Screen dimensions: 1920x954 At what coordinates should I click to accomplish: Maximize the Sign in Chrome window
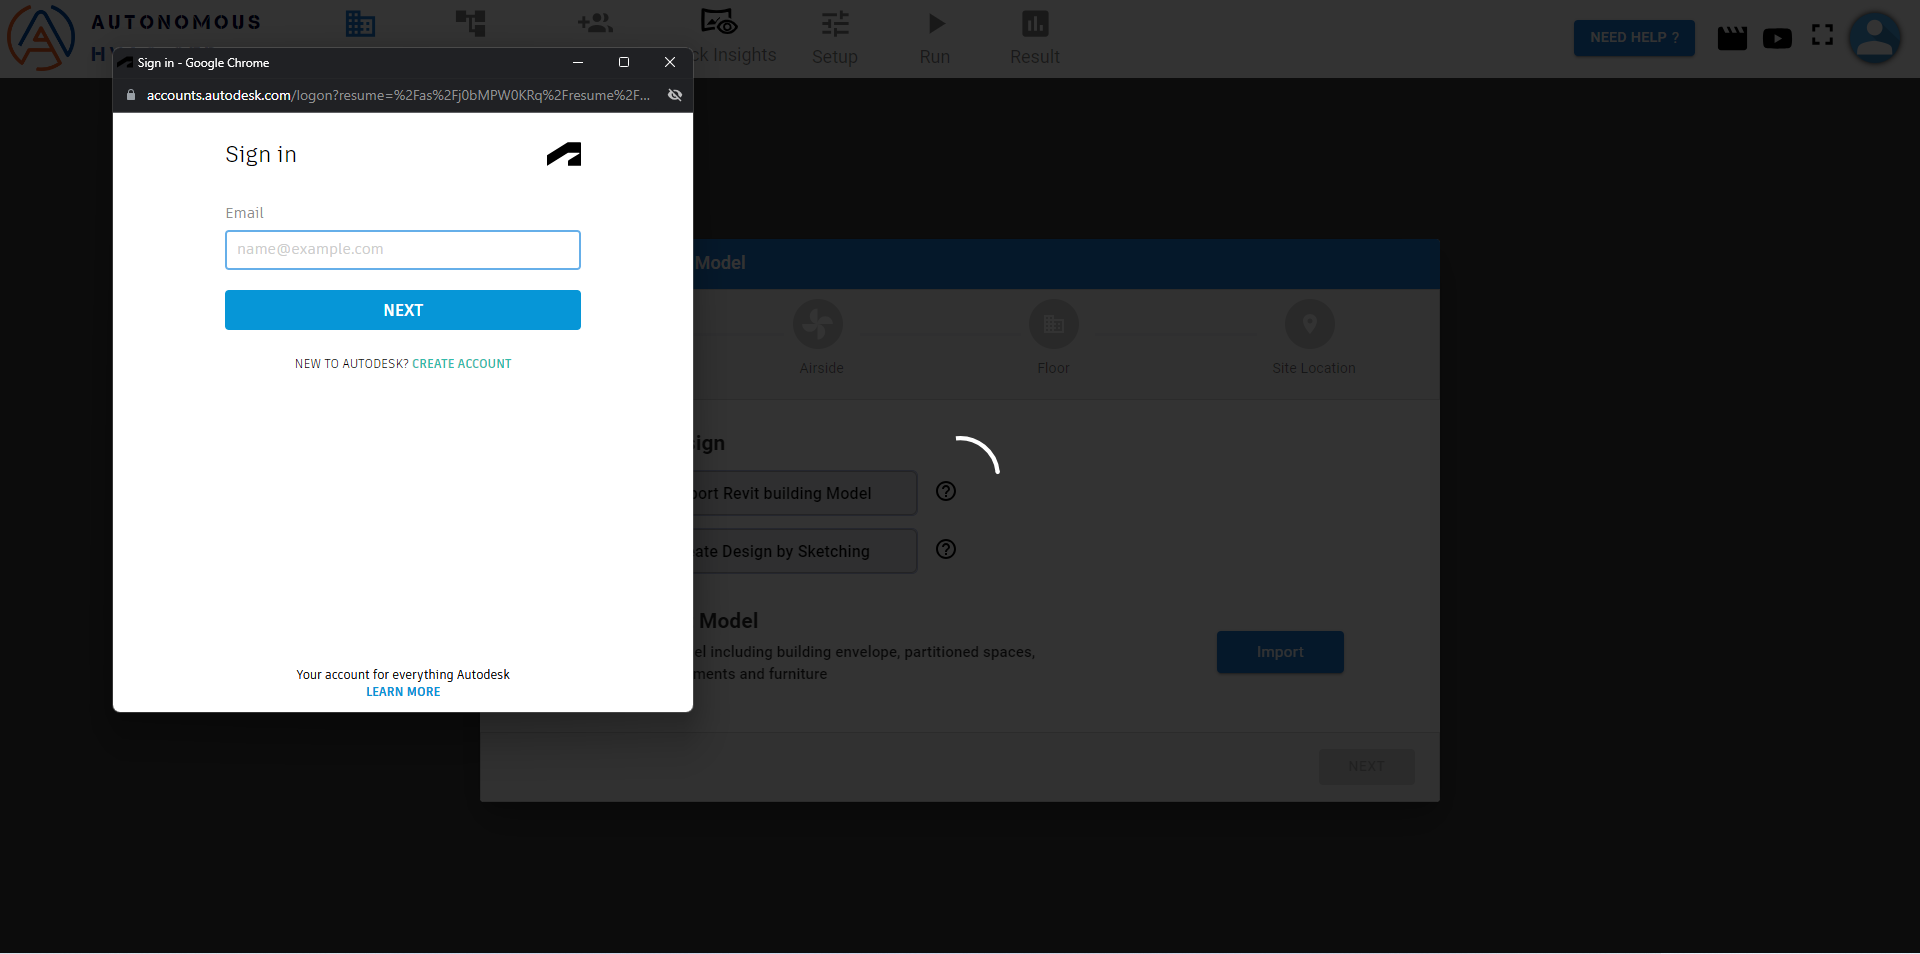coord(624,62)
